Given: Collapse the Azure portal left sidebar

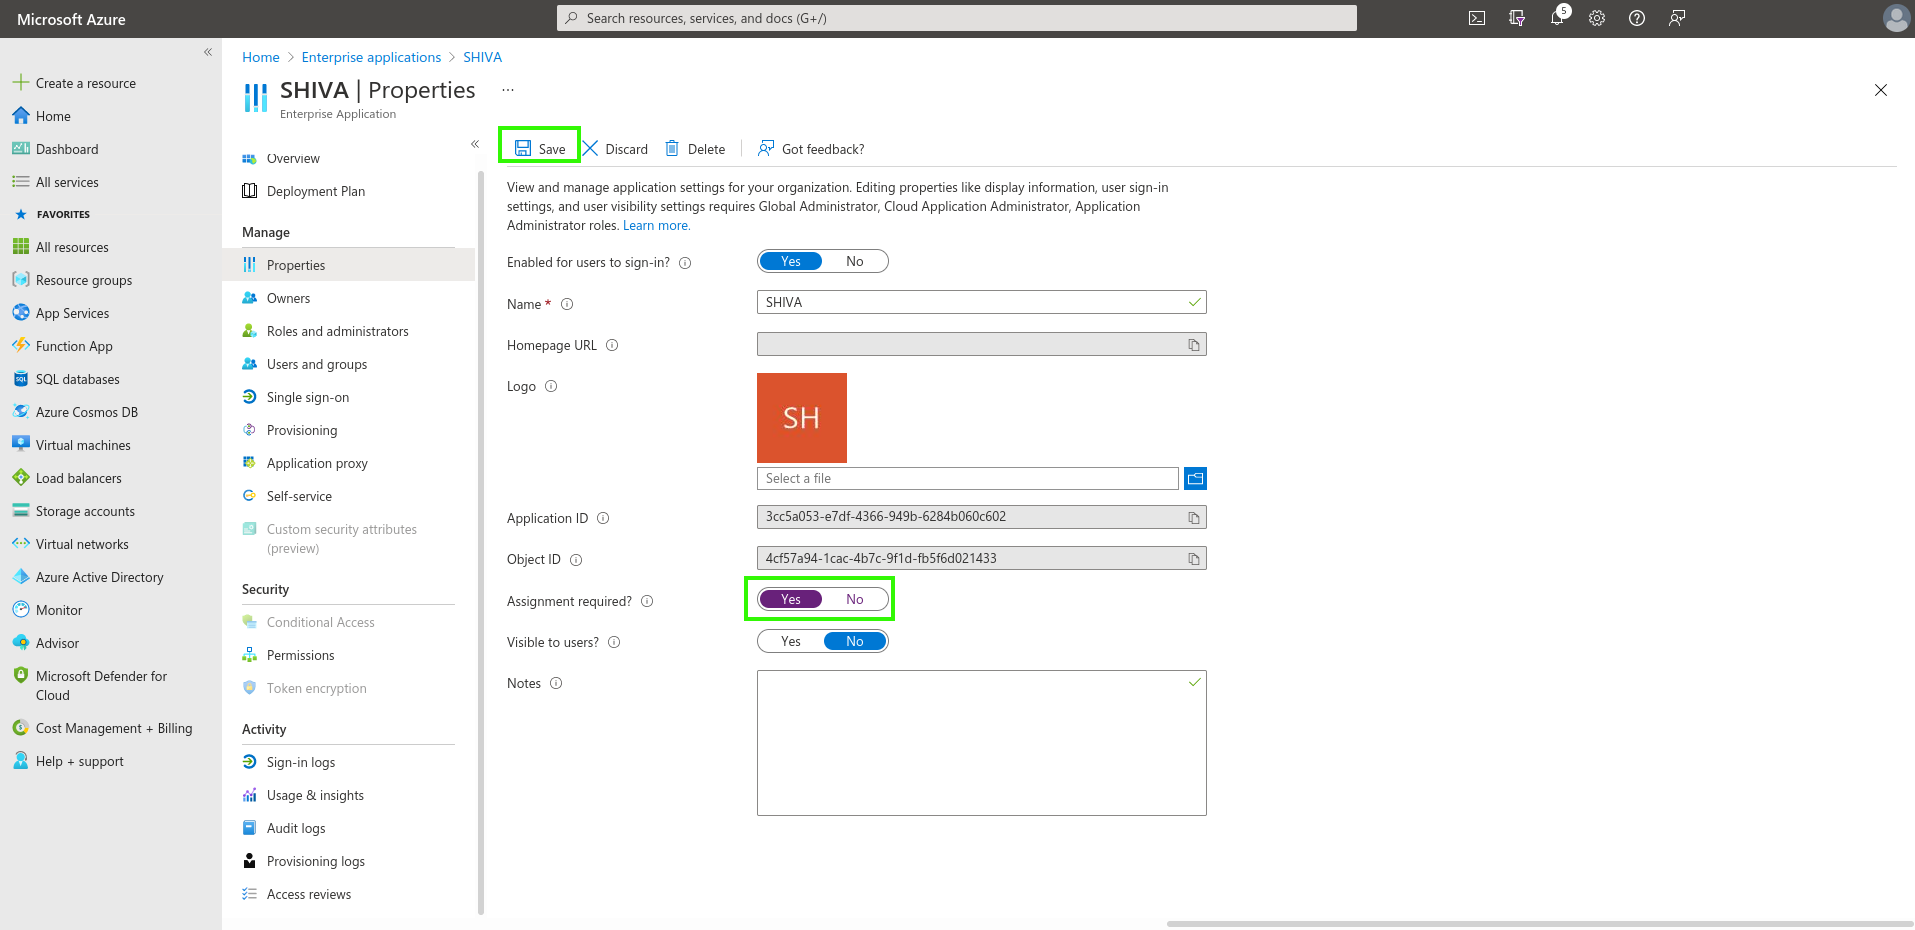Looking at the screenshot, I should pos(208,52).
